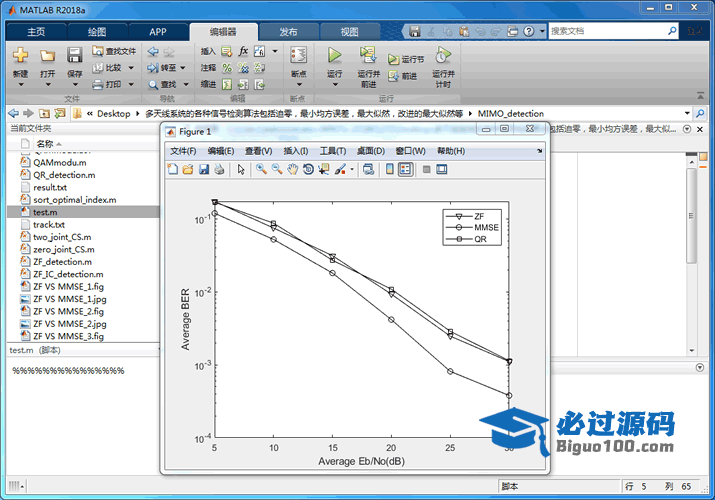The height and width of the screenshot is (500, 715).
Task: Click the Print Figure icon
Action: pyautogui.click(x=219, y=170)
